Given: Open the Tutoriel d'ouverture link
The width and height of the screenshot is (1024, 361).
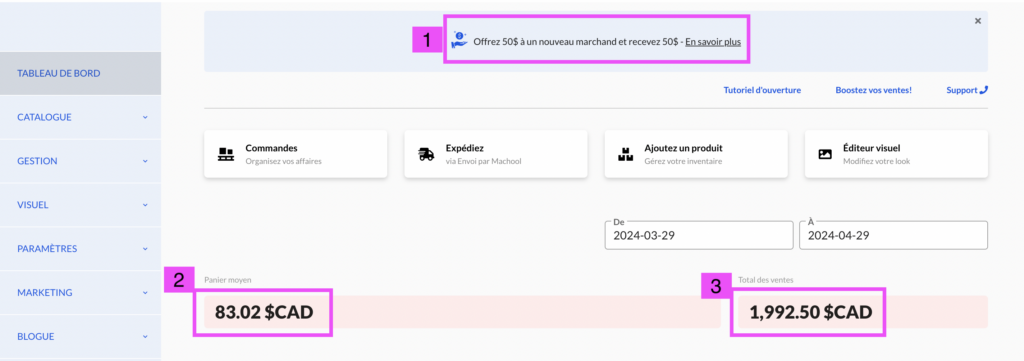Looking at the screenshot, I should [x=762, y=90].
